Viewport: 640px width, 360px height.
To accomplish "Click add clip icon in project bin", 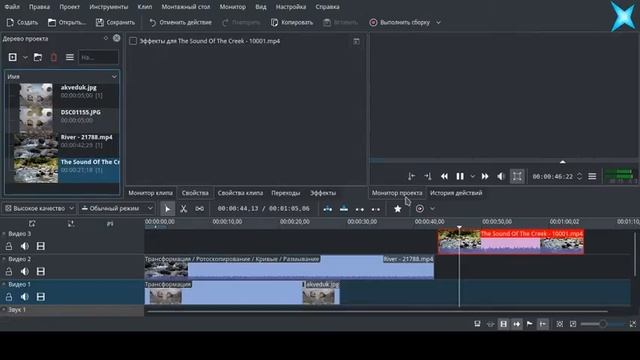I will pyautogui.click(x=13, y=57).
